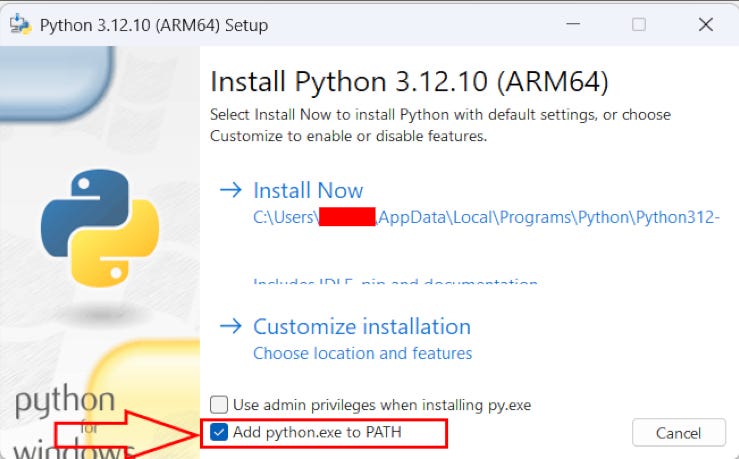Toggle Add python.exe to PATH checkbox
Image resolution: width=739 pixels, height=459 pixels.
click(219, 432)
